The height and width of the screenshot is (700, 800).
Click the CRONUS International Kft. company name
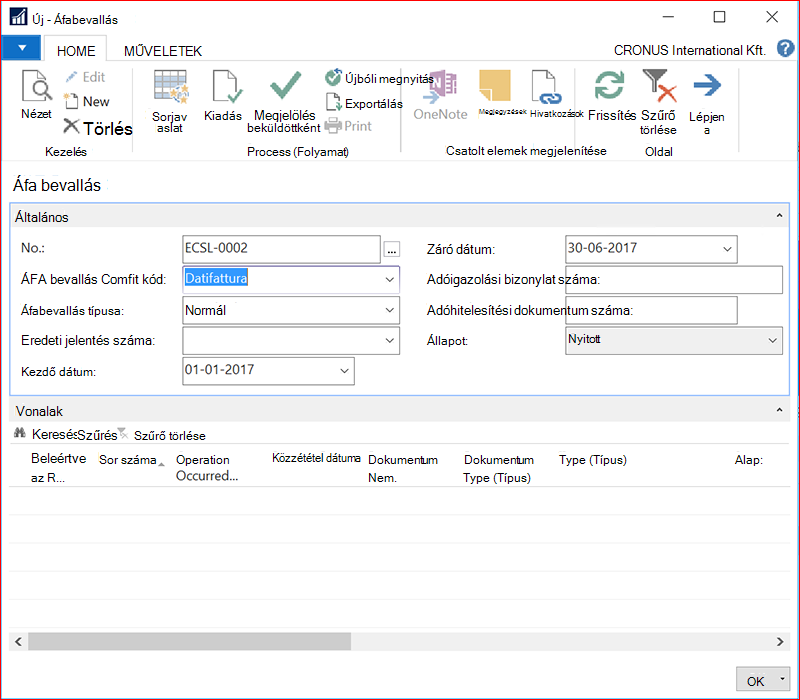pos(689,50)
